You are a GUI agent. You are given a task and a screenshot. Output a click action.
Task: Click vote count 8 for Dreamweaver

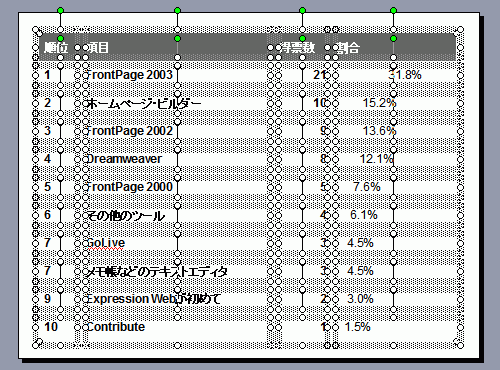pyautogui.click(x=323, y=159)
